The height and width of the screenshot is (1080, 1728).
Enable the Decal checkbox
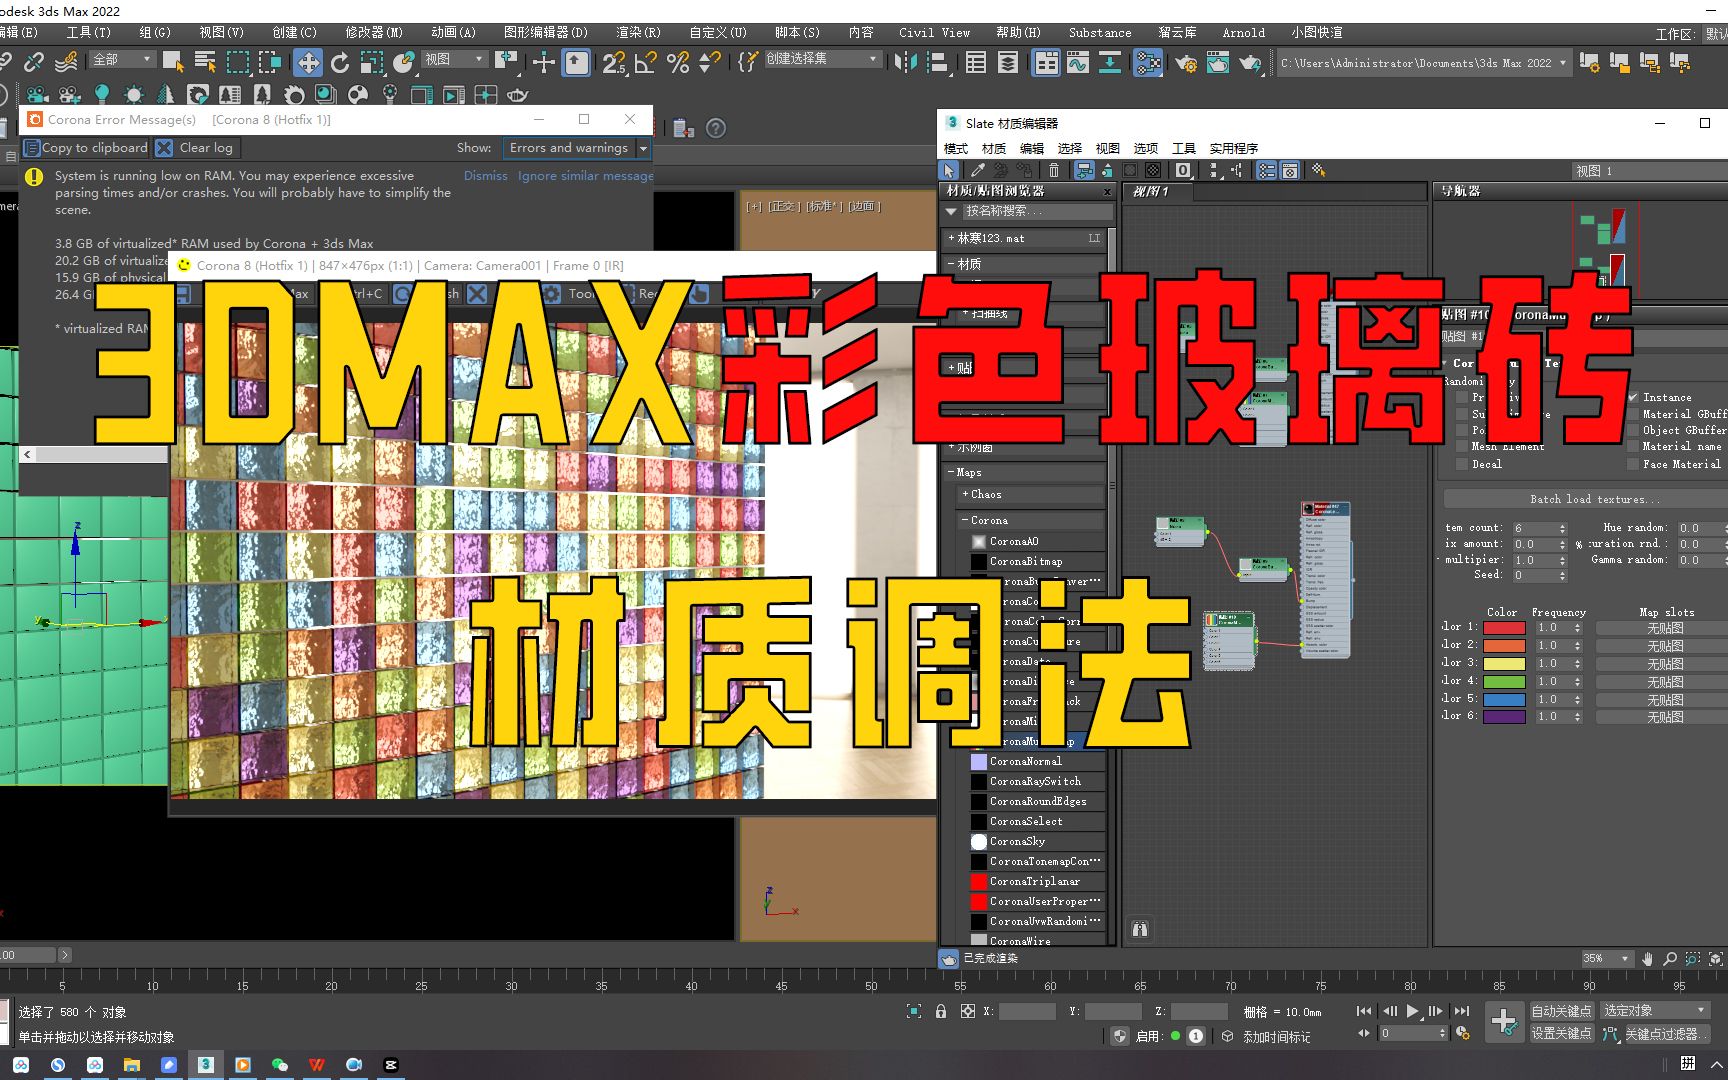click(x=1461, y=464)
